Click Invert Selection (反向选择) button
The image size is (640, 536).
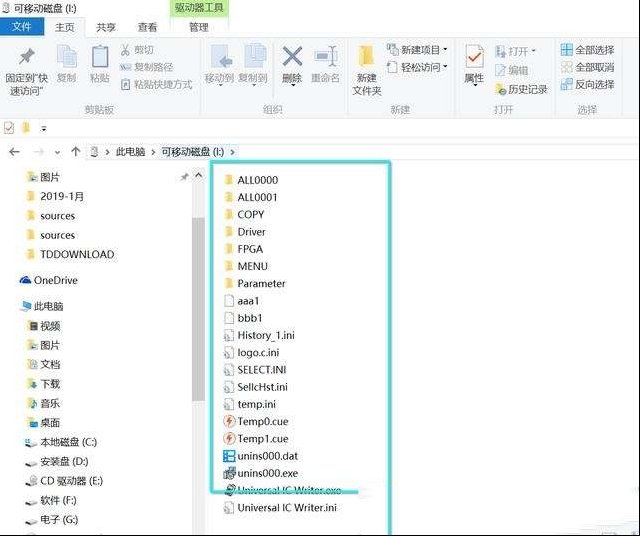[587, 84]
